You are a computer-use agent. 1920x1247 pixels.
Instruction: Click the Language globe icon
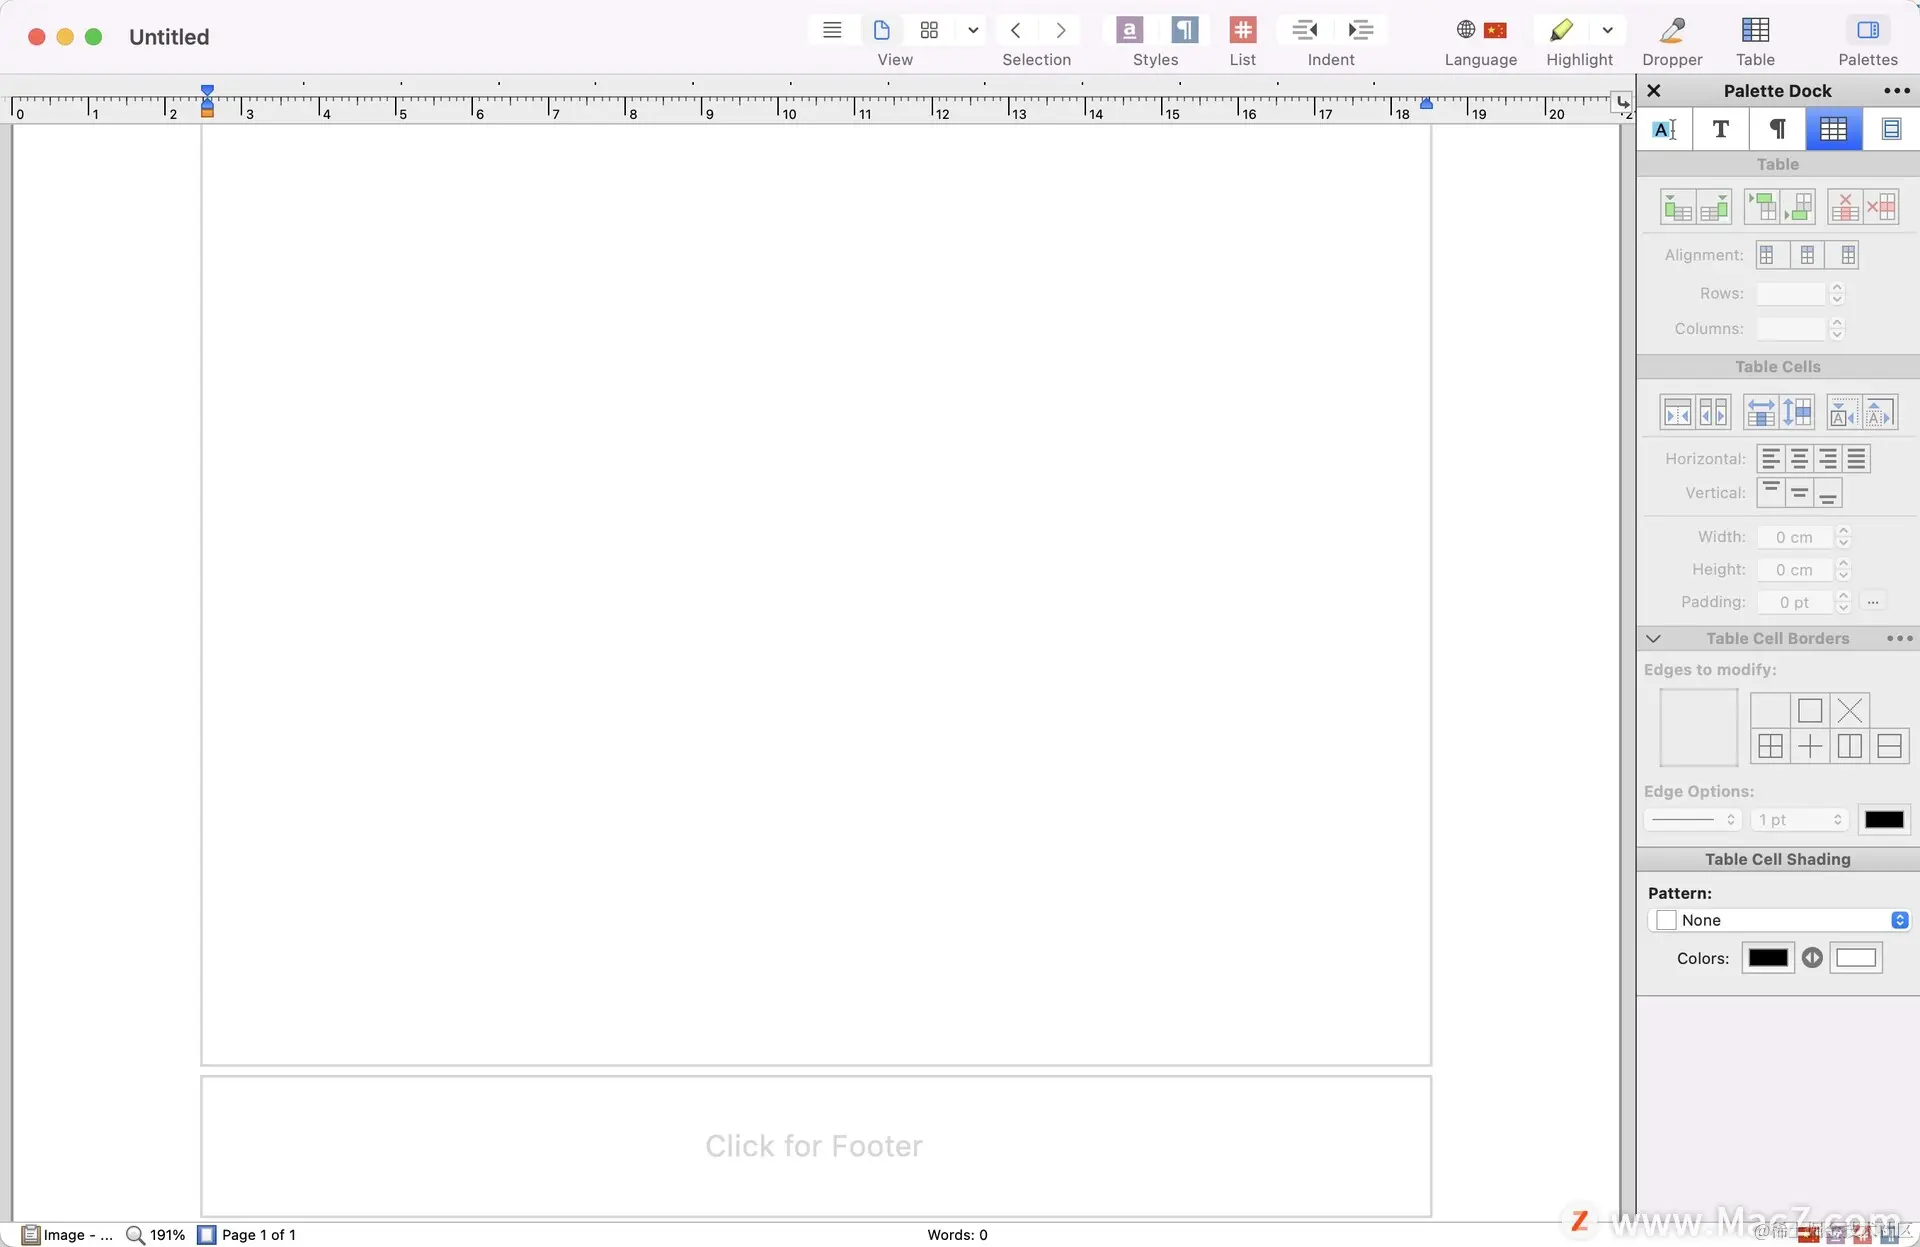[x=1466, y=30]
